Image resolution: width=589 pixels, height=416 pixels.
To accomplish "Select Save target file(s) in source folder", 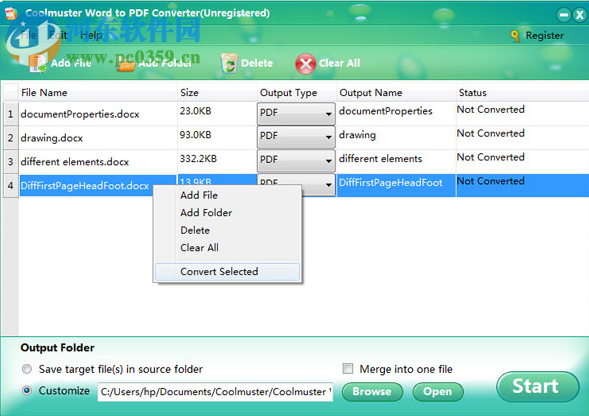I will (x=27, y=369).
